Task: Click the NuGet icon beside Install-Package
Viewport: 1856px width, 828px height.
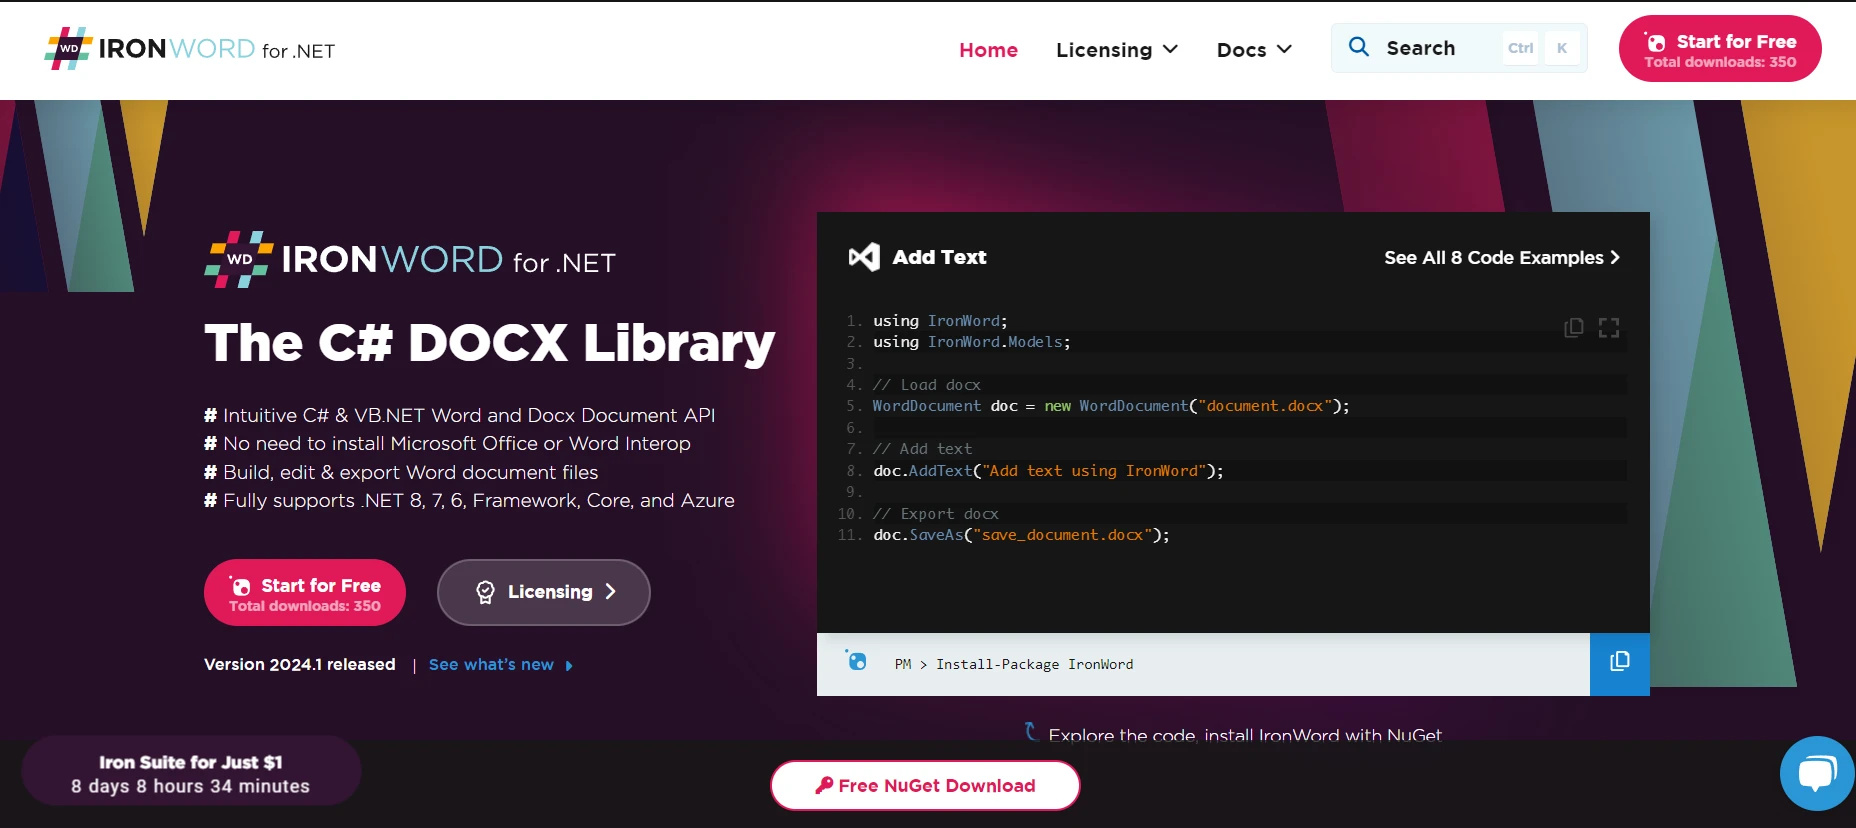Action: click(x=857, y=661)
